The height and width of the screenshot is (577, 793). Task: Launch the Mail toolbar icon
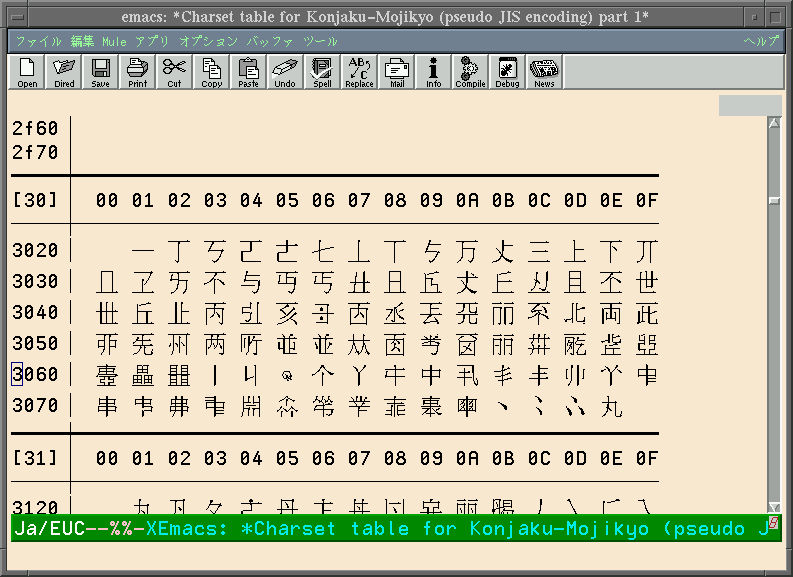(396, 72)
